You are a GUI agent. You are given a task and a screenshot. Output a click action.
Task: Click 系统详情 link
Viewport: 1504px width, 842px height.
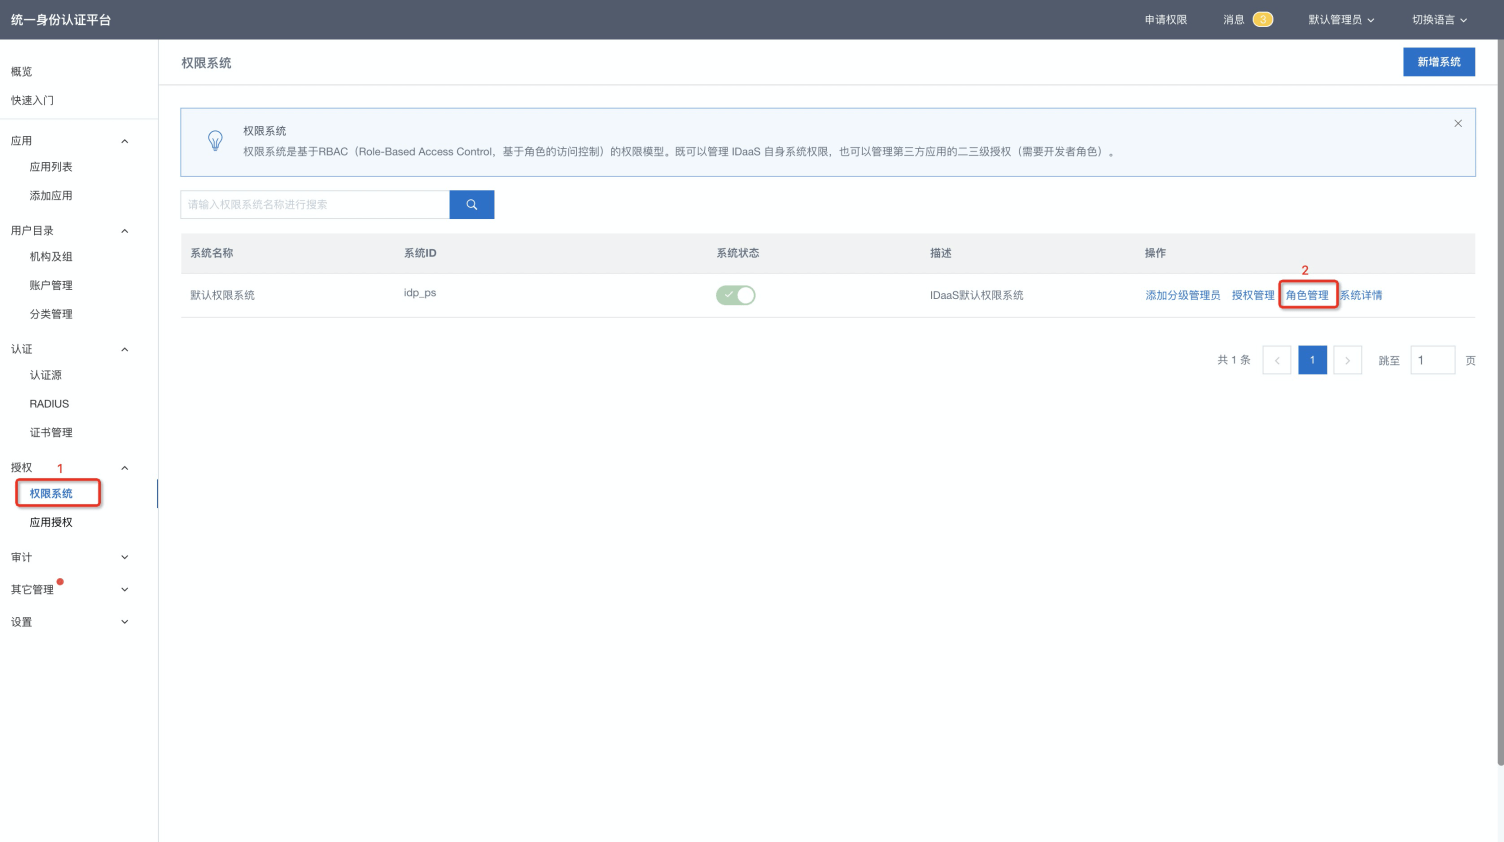coord(1361,295)
